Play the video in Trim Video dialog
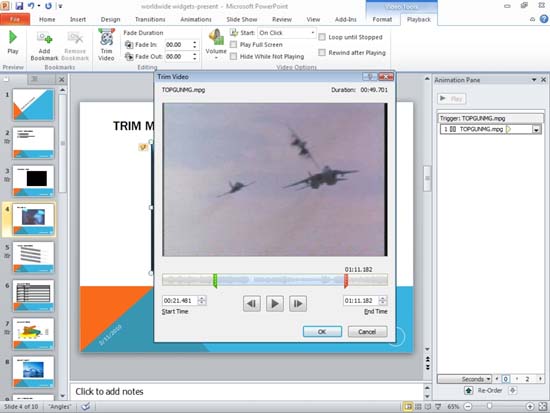Screen dimensions: 550x413 click(275, 304)
